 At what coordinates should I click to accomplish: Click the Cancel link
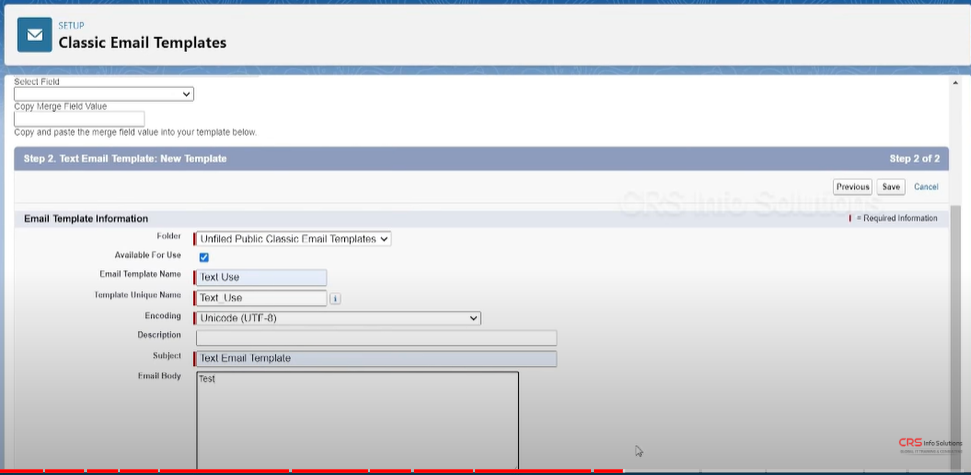click(926, 187)
